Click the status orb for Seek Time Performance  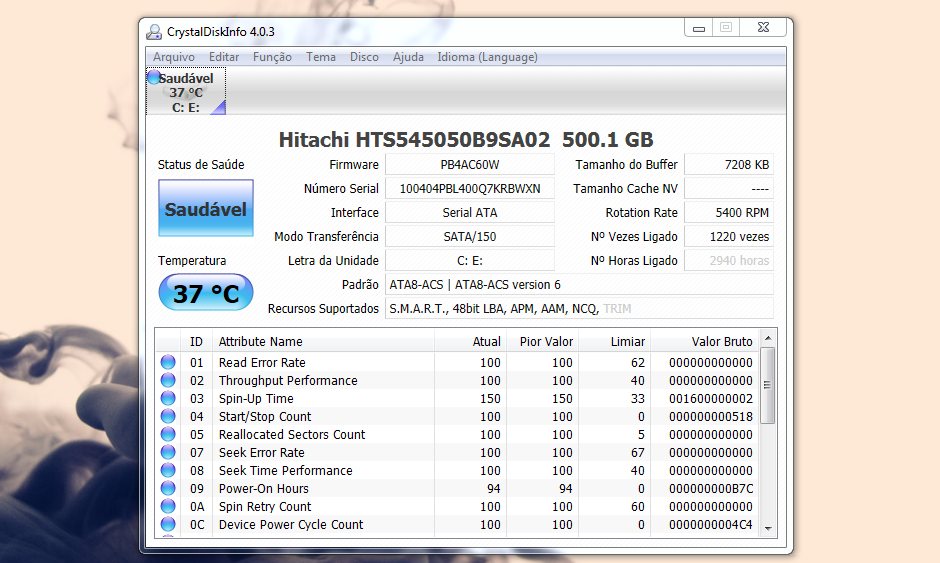[168, 470]
